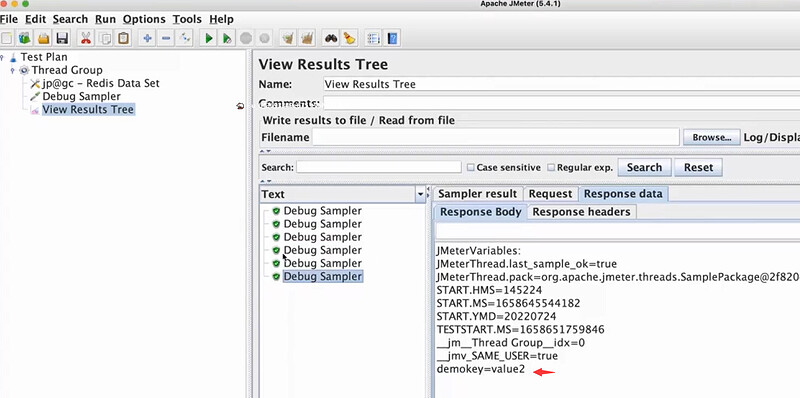The width and height of the screenshot is (800, 398).
Task: Open the Templates icon in the toolbar
Action: coord(25,38)
